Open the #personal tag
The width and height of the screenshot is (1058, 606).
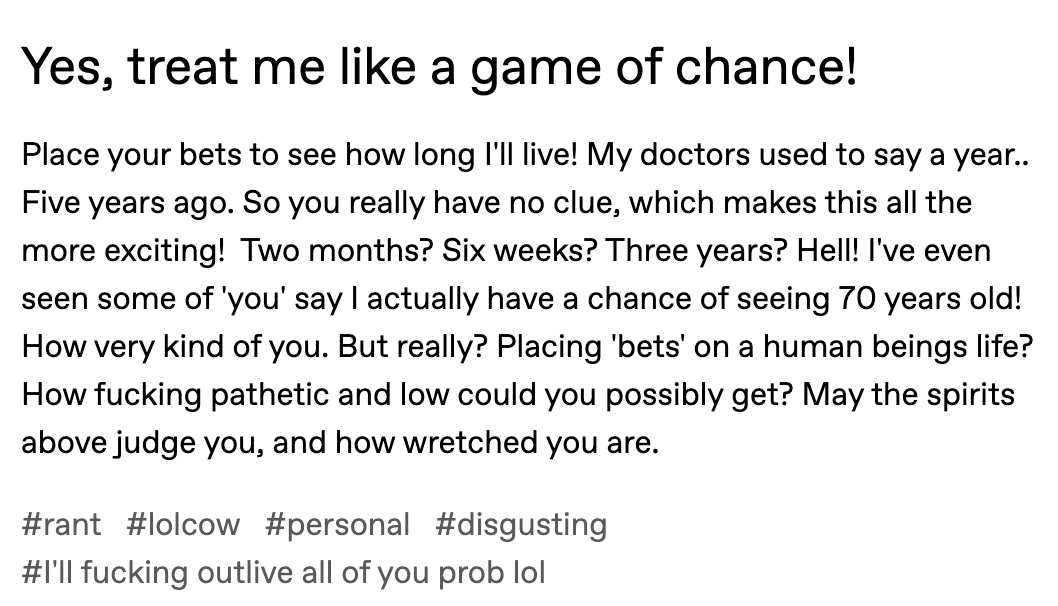pyautogui.click(x=337, y=524)
